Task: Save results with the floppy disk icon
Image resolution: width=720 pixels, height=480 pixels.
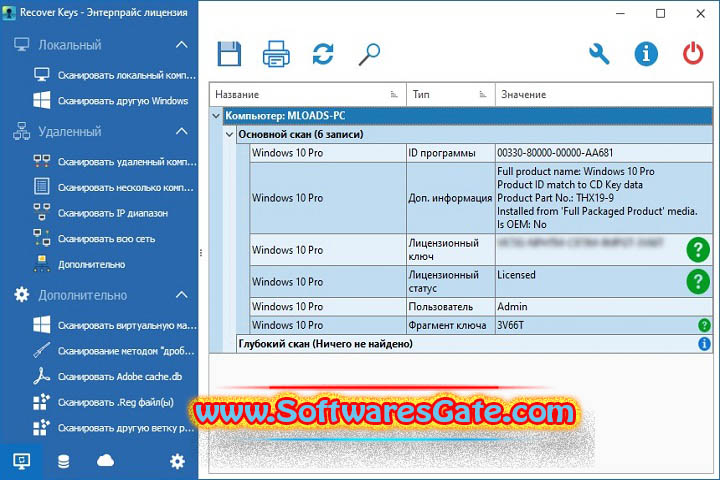Action: tap(229, 54)
